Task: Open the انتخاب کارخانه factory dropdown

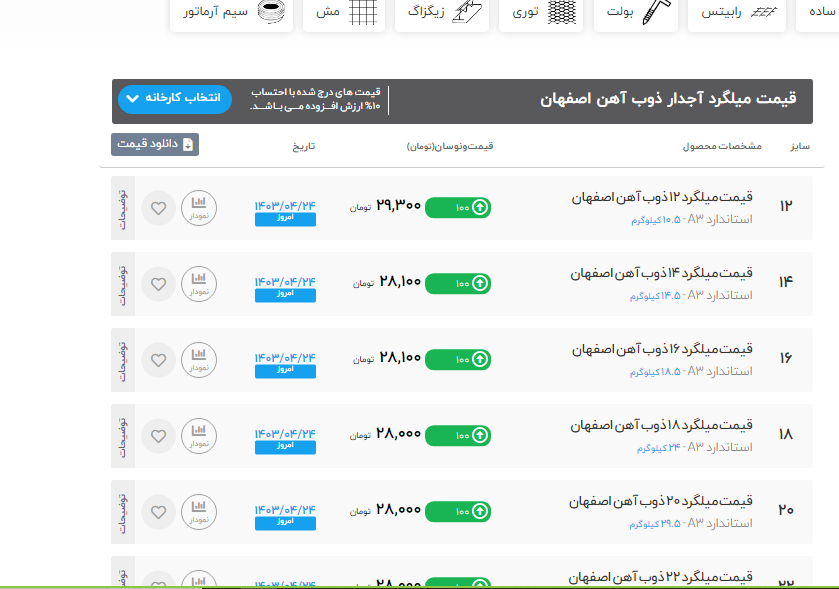Action: coord(175,99)
